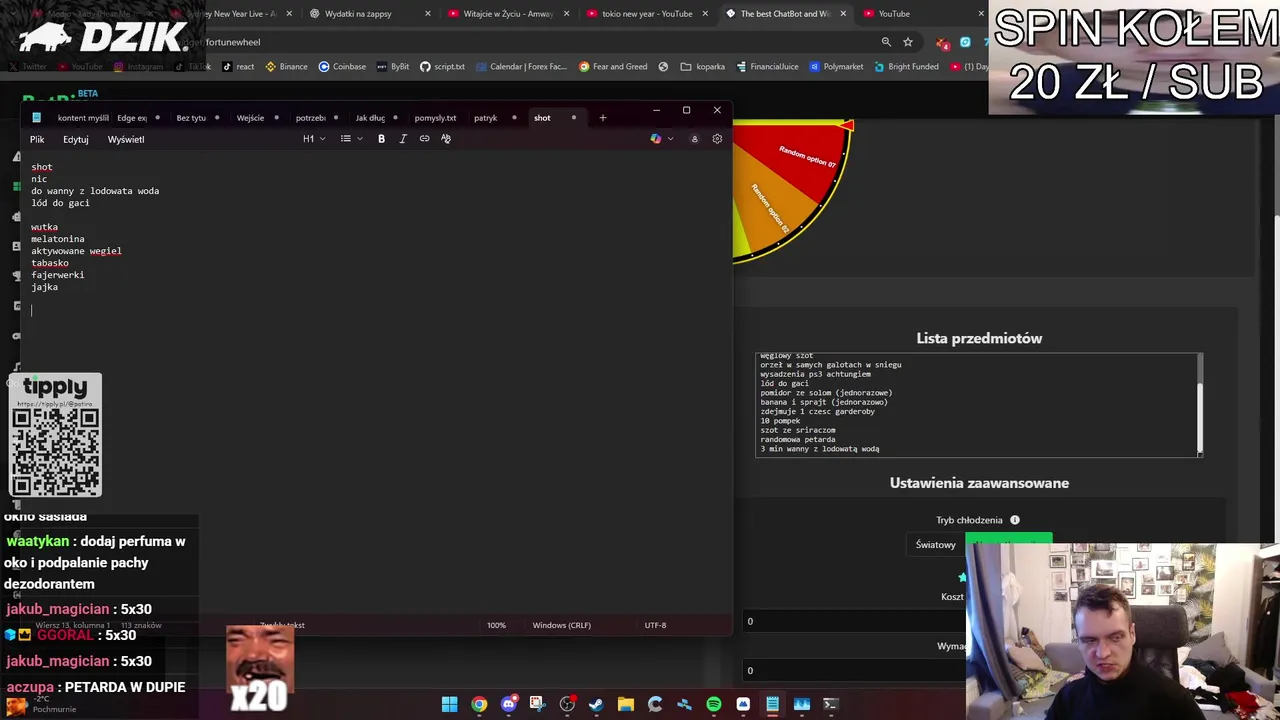Open the Terminal from the taskbar
Image resolution: width=1280 pixels, height=720 pixels.
pyautogui.click(x=830, y=704)
